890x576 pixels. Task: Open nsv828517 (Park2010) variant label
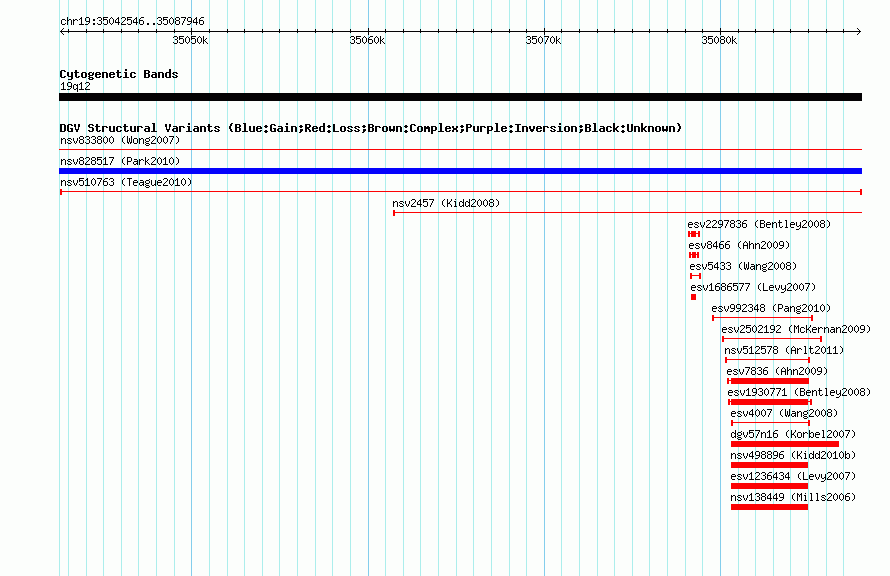(x=120, y=161)
